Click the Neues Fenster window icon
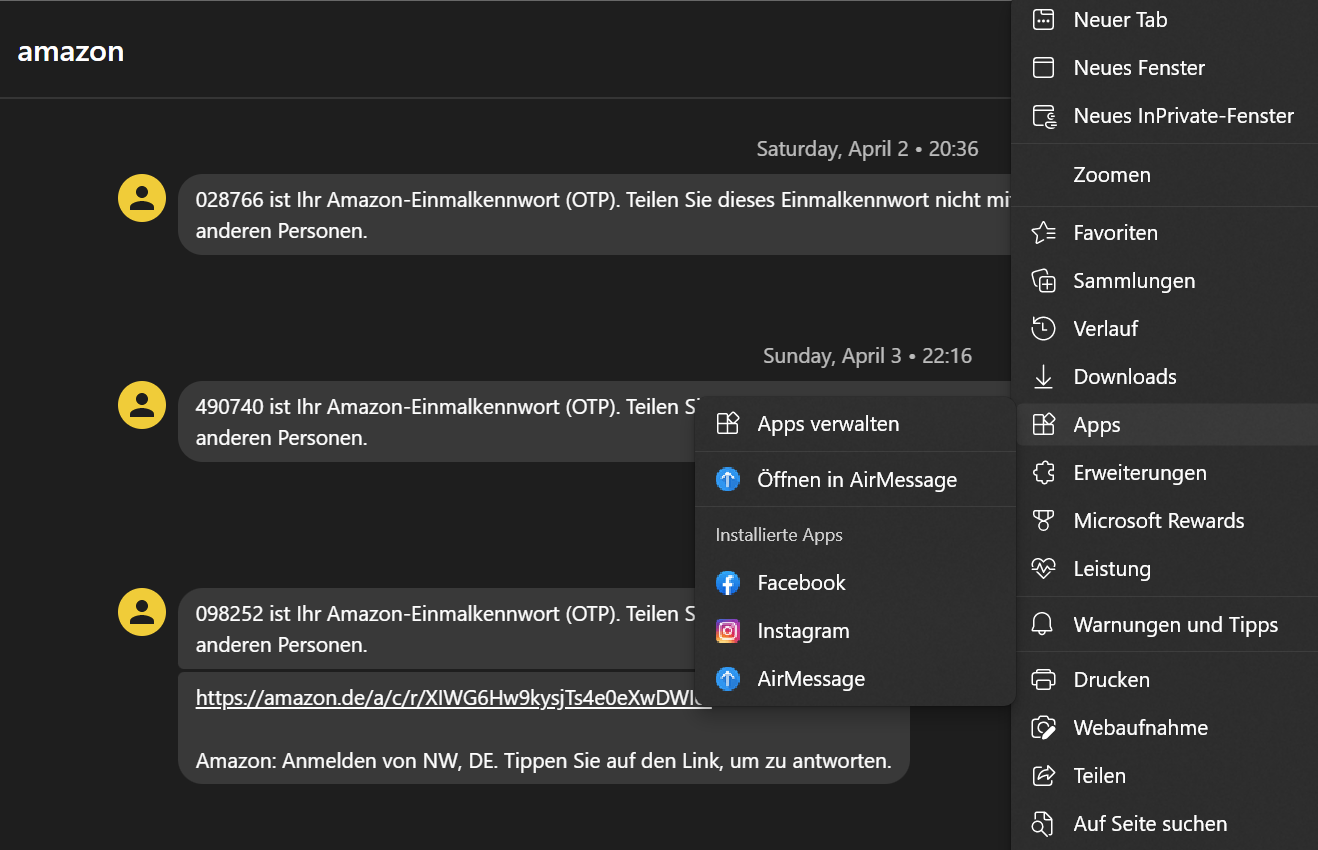 tap(1043, 67)
